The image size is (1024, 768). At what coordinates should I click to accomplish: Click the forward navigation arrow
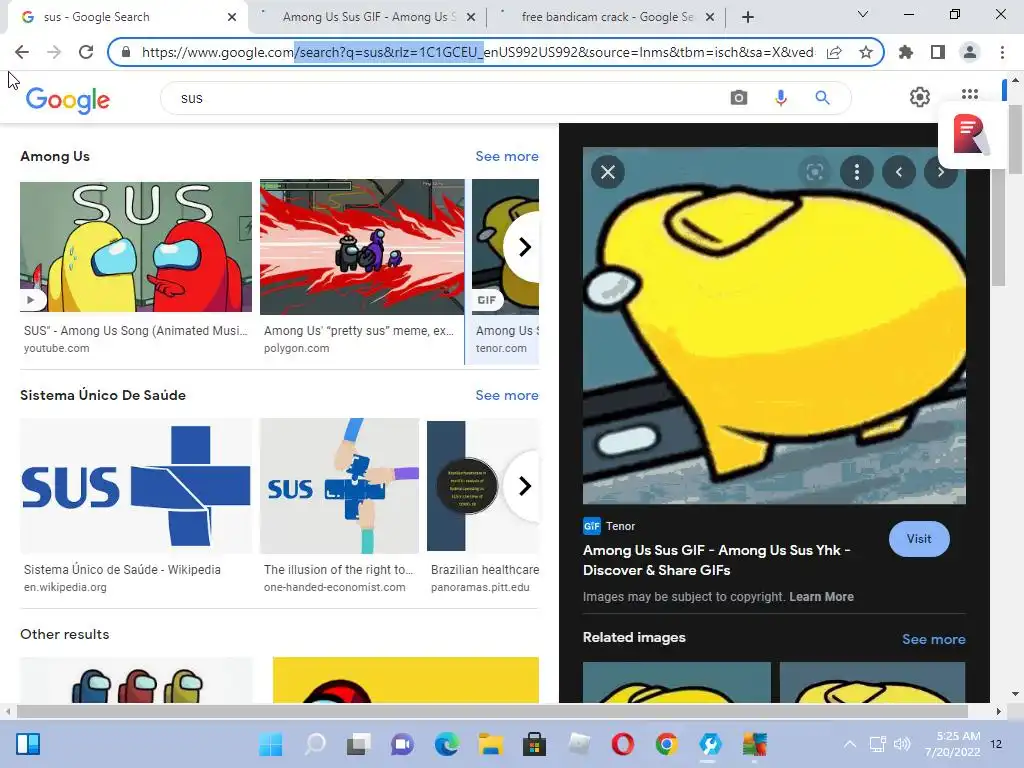coord(54,52)
